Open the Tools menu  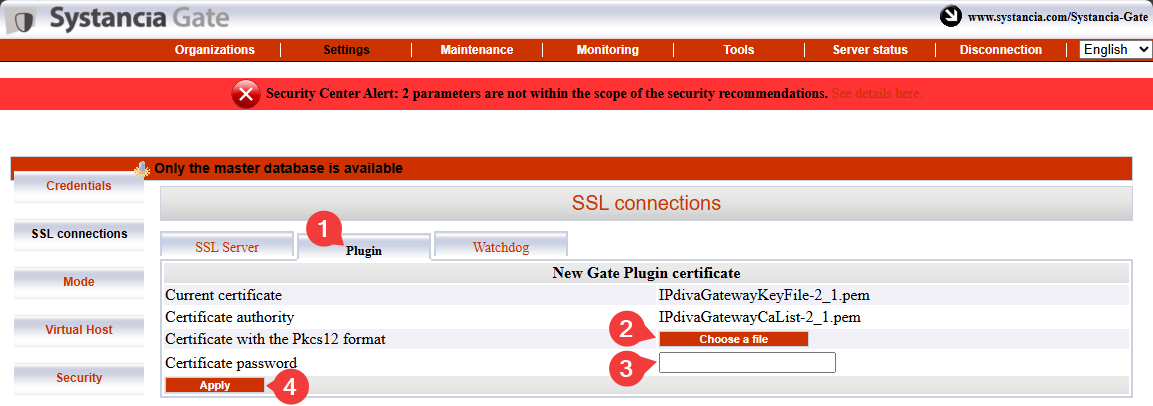738,50
